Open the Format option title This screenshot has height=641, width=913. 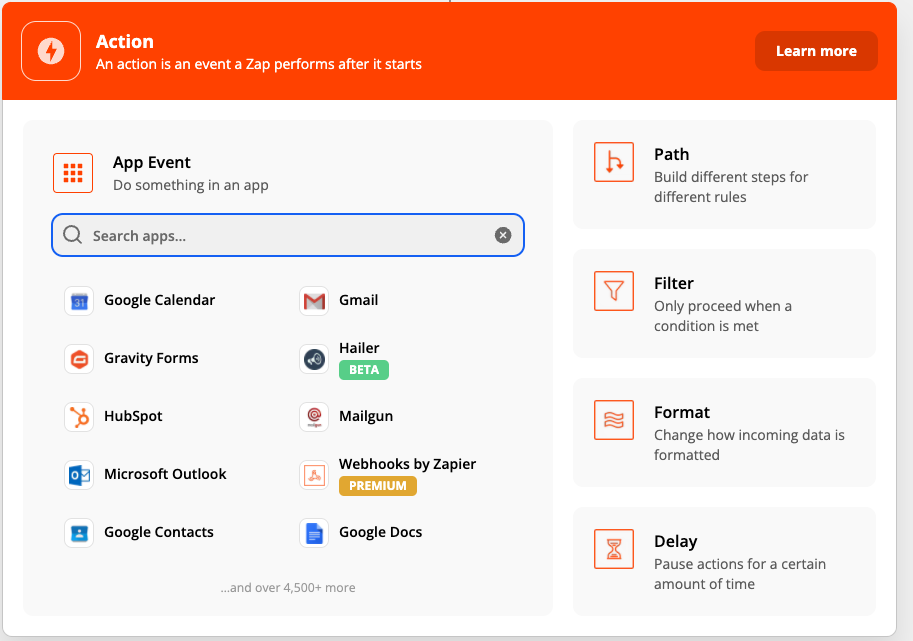[x=682, y=413]
